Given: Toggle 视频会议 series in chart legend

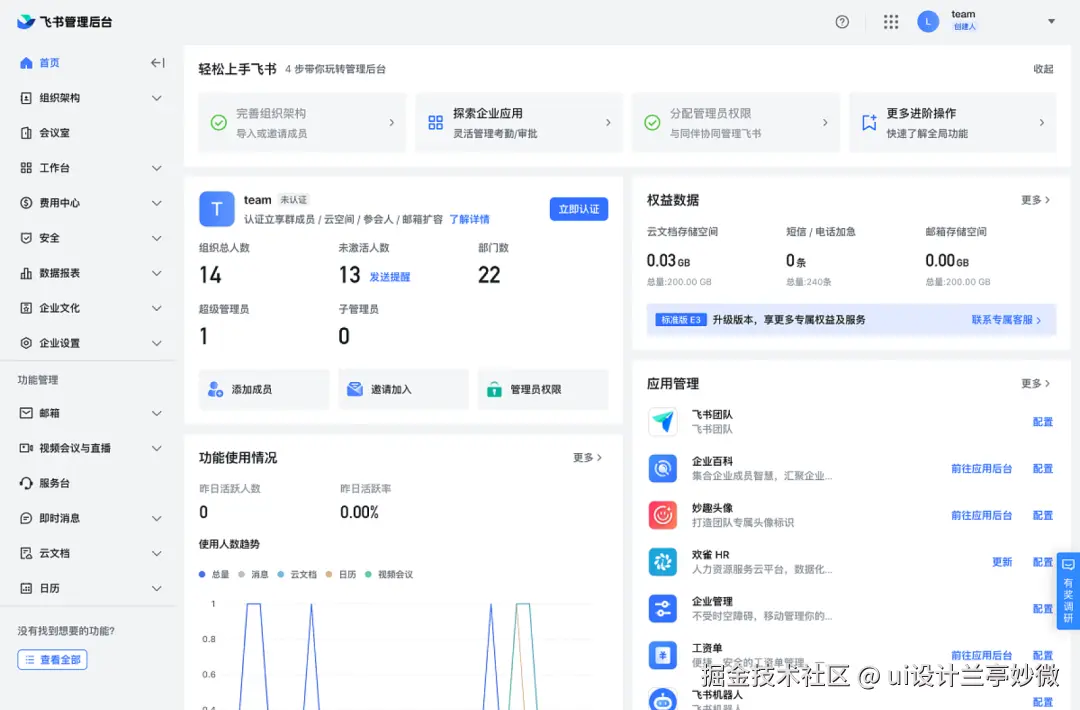Looking at the screenshot, I should (x=389, y=574).
